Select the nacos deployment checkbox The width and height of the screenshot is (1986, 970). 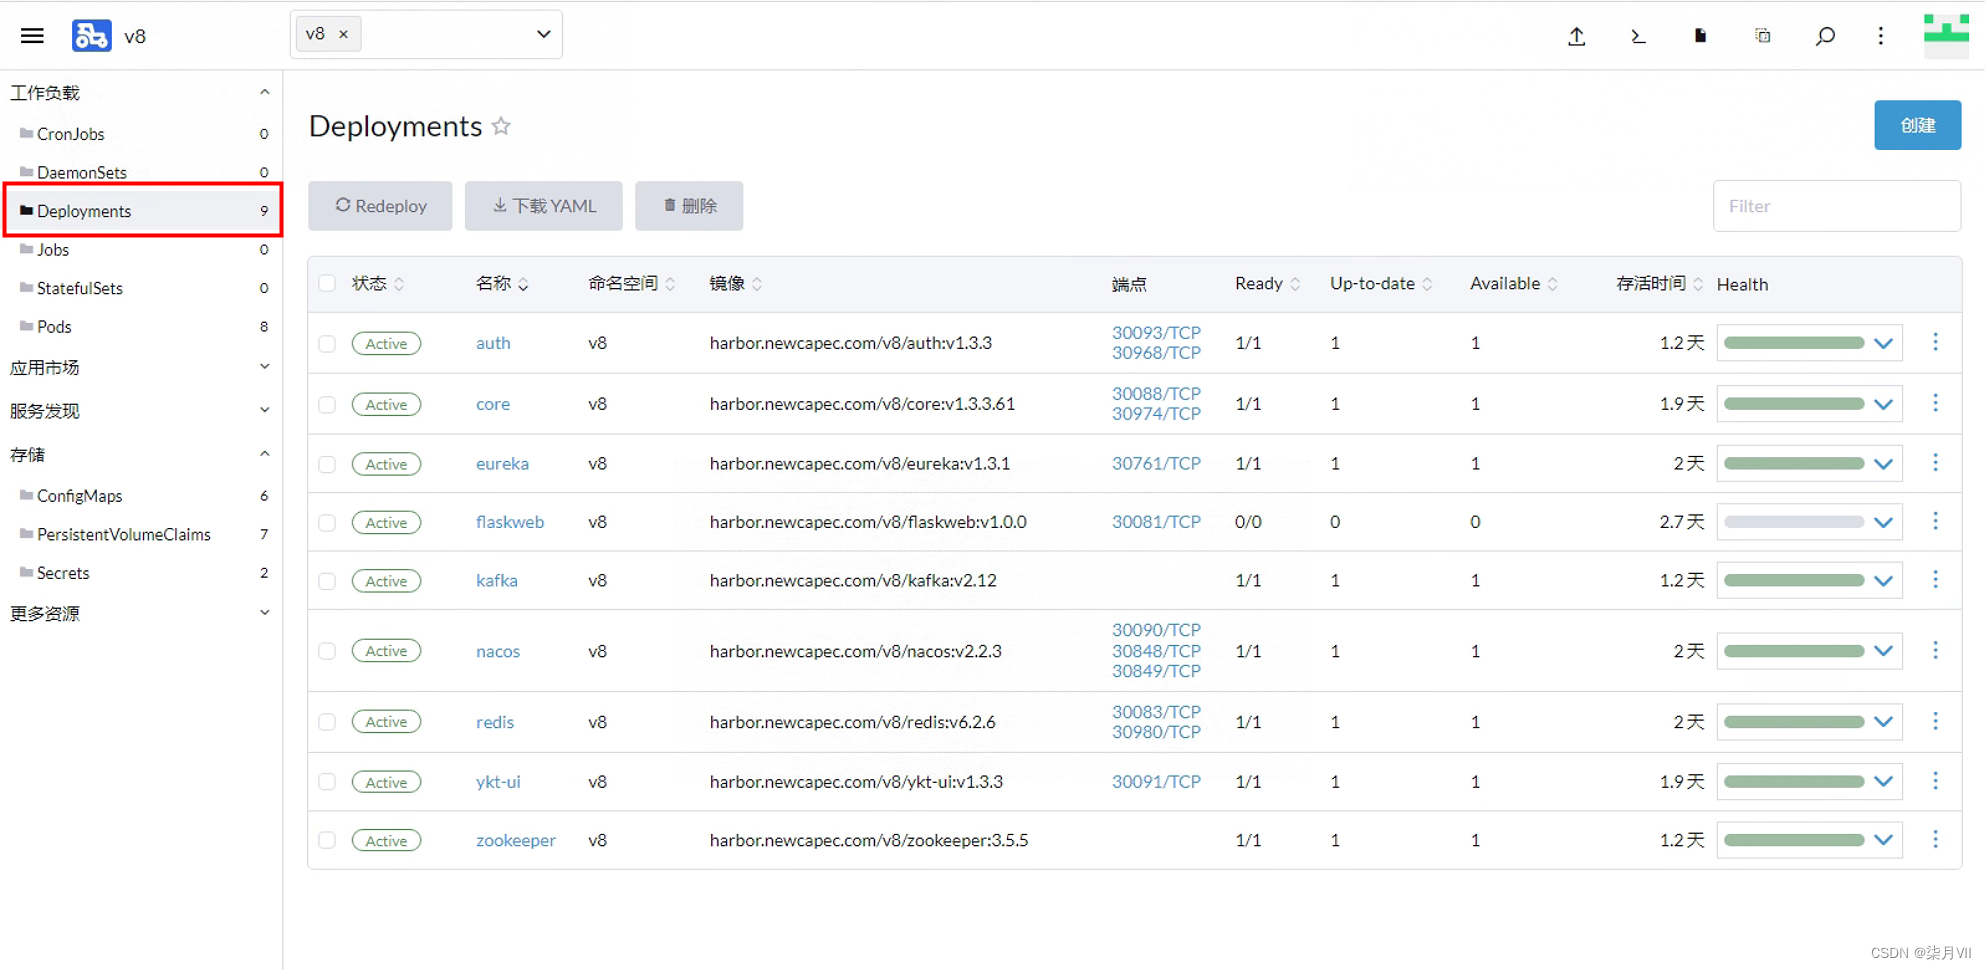pos(327,651)
